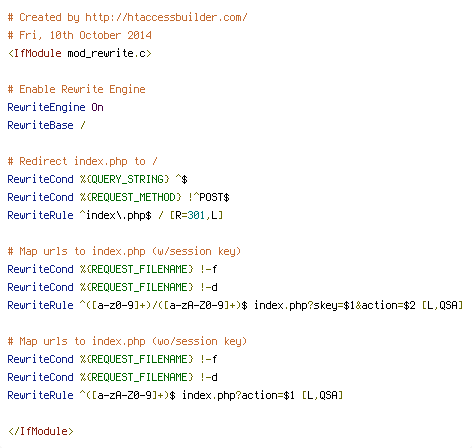Screen dimensions: 472x448
Task: Click the [L,QSA] flags on skey rule
Action: pos(442,305)
